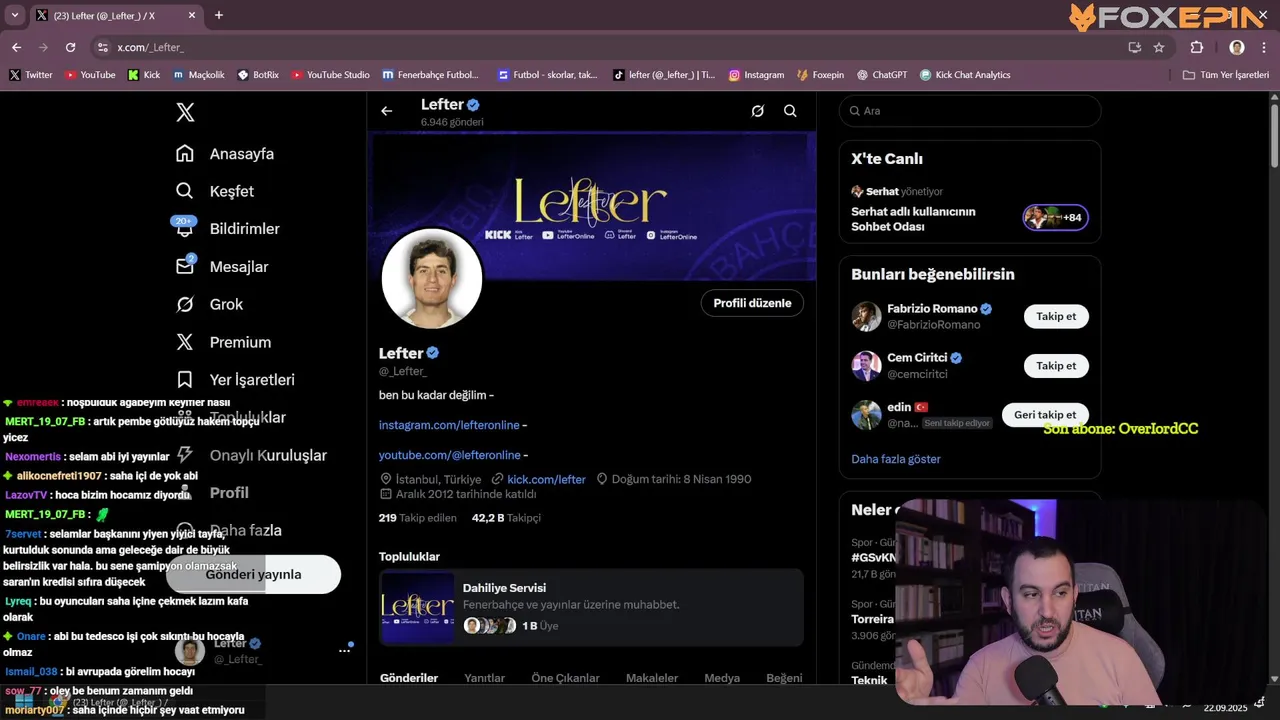The image size is (1280, 720).
Task: Open Chrome profile avatar icon
Action: [x=1237, y=47]
